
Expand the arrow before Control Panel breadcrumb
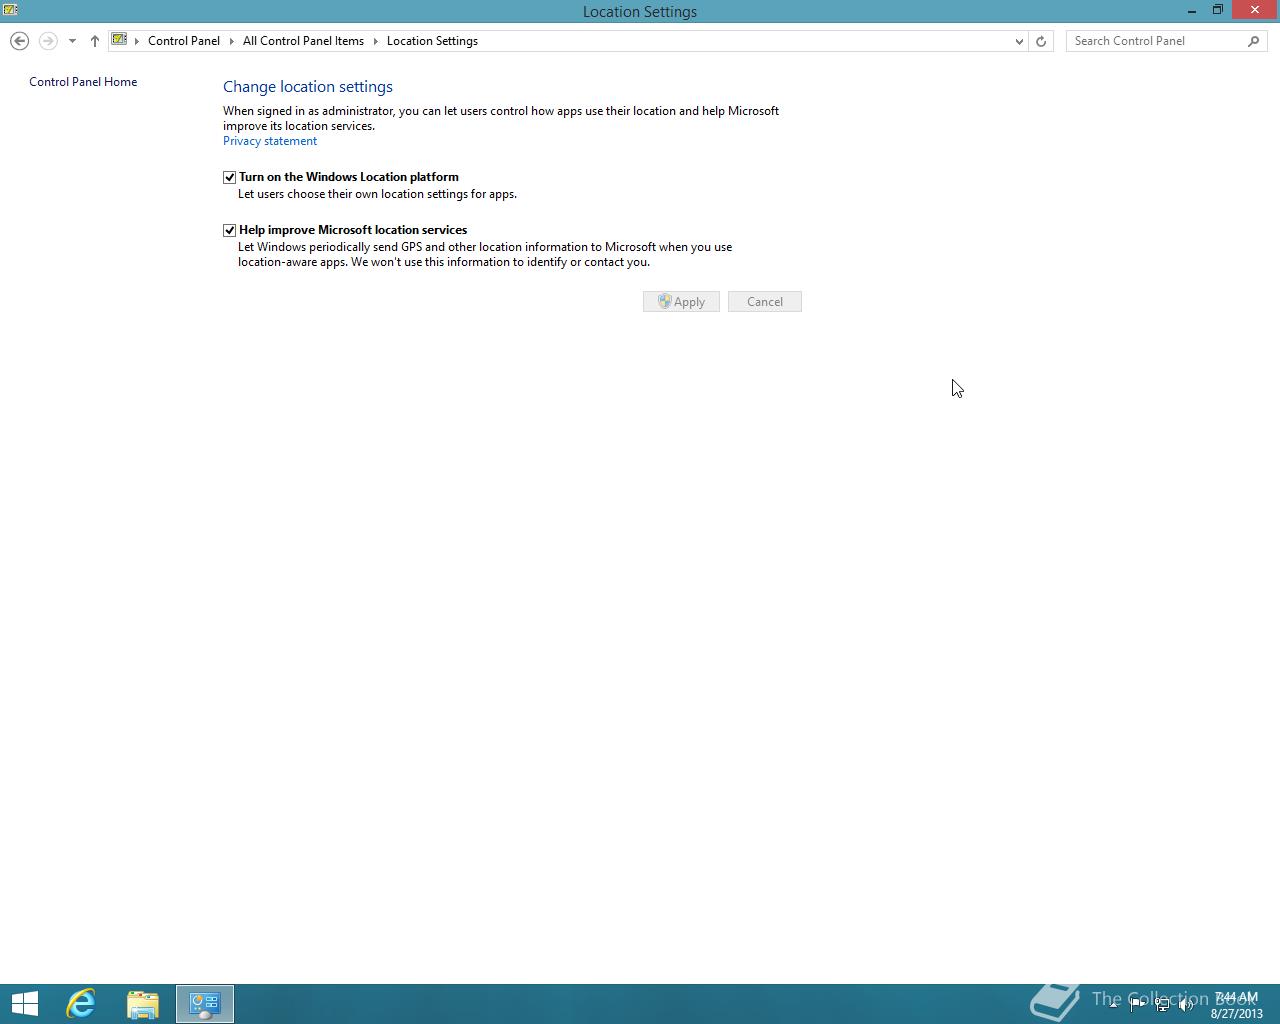(137, 41)
